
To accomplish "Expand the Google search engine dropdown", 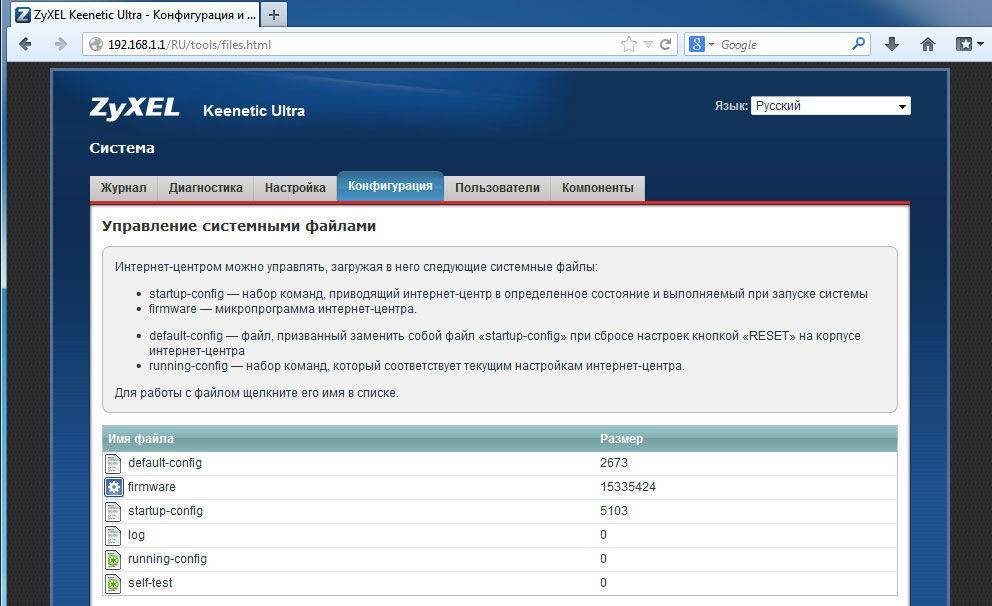I will point(711,44).
